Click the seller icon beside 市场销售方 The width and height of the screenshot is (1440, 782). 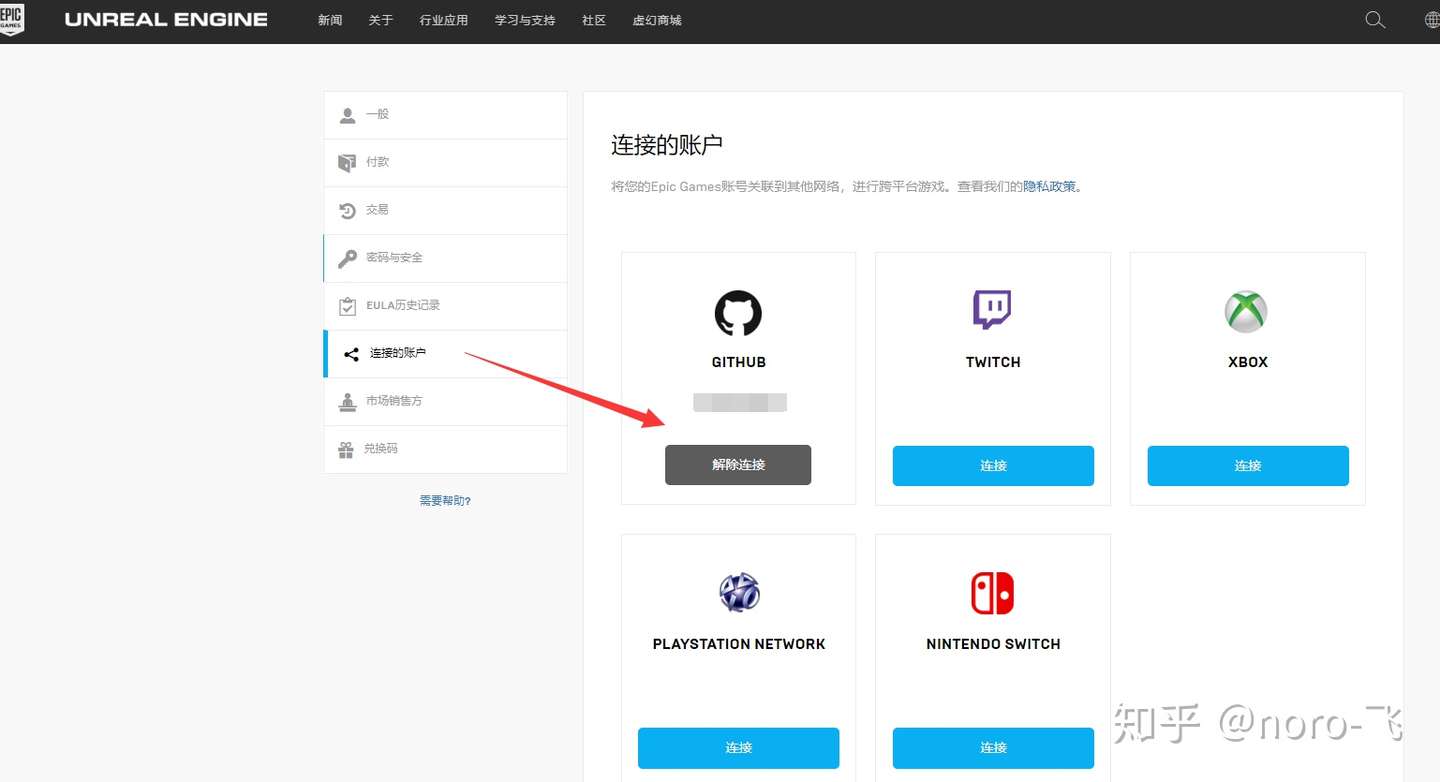347,402
